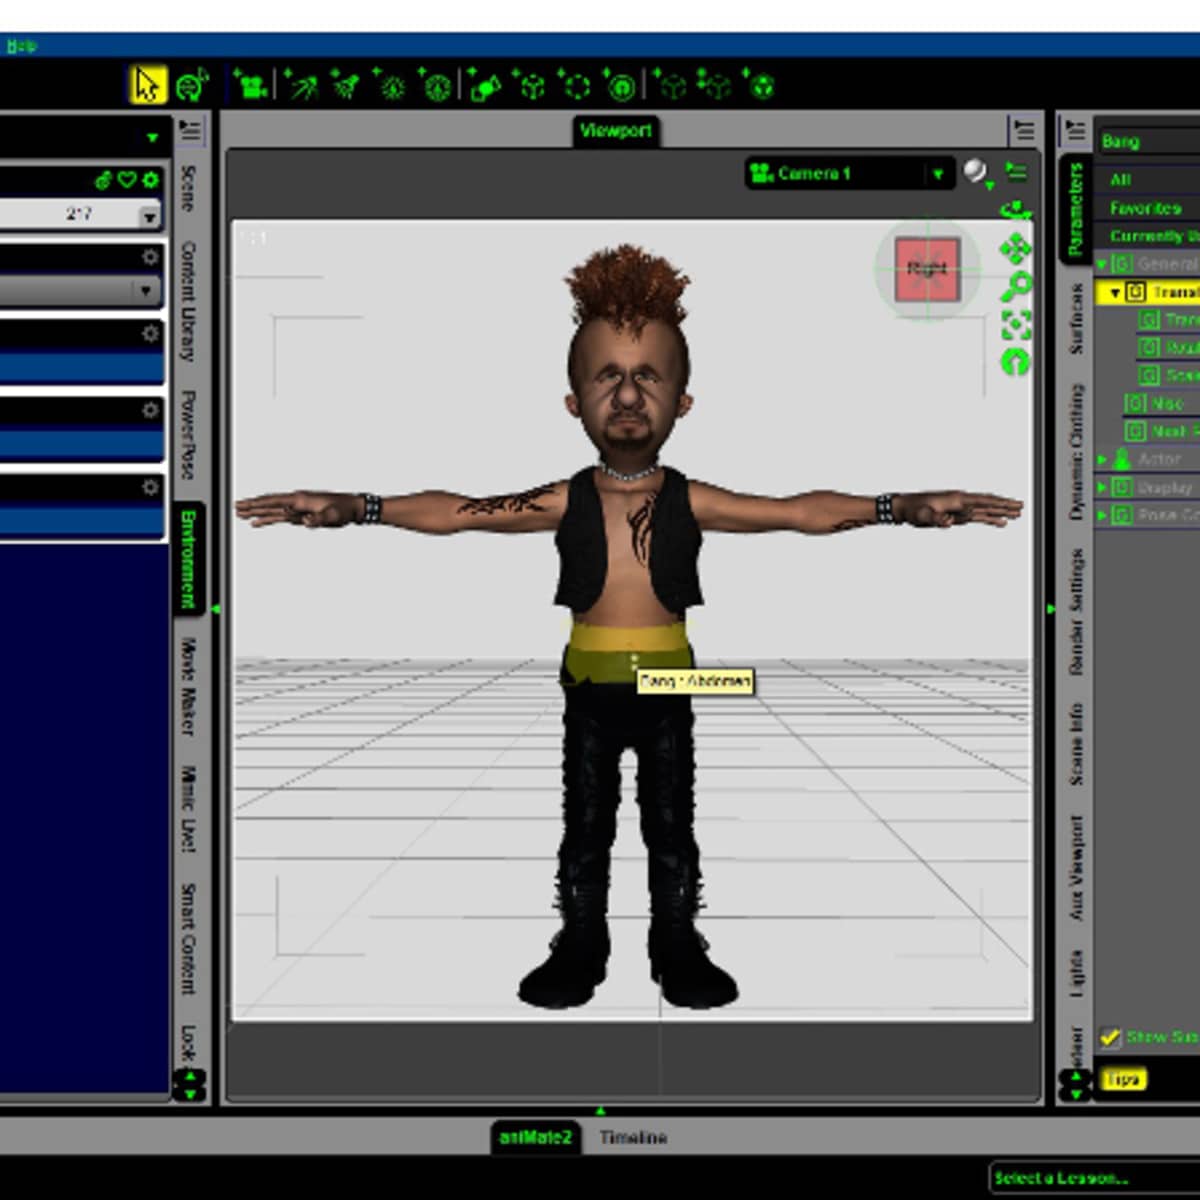Click the reset view icon in viewport
The width and height of the screenshot is (1200, 1200).
point(1016,361)
